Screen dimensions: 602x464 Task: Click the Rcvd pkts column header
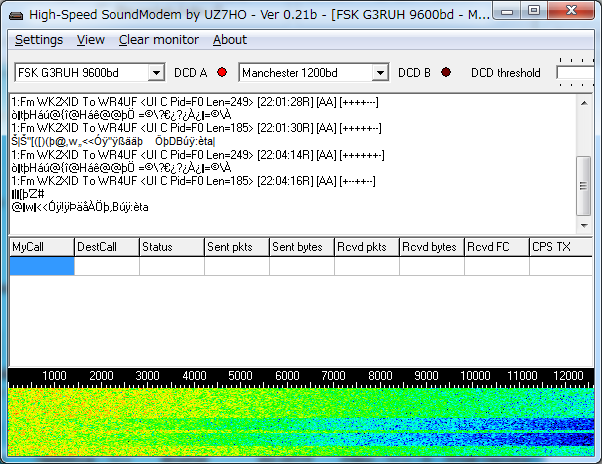pos(367,247)
